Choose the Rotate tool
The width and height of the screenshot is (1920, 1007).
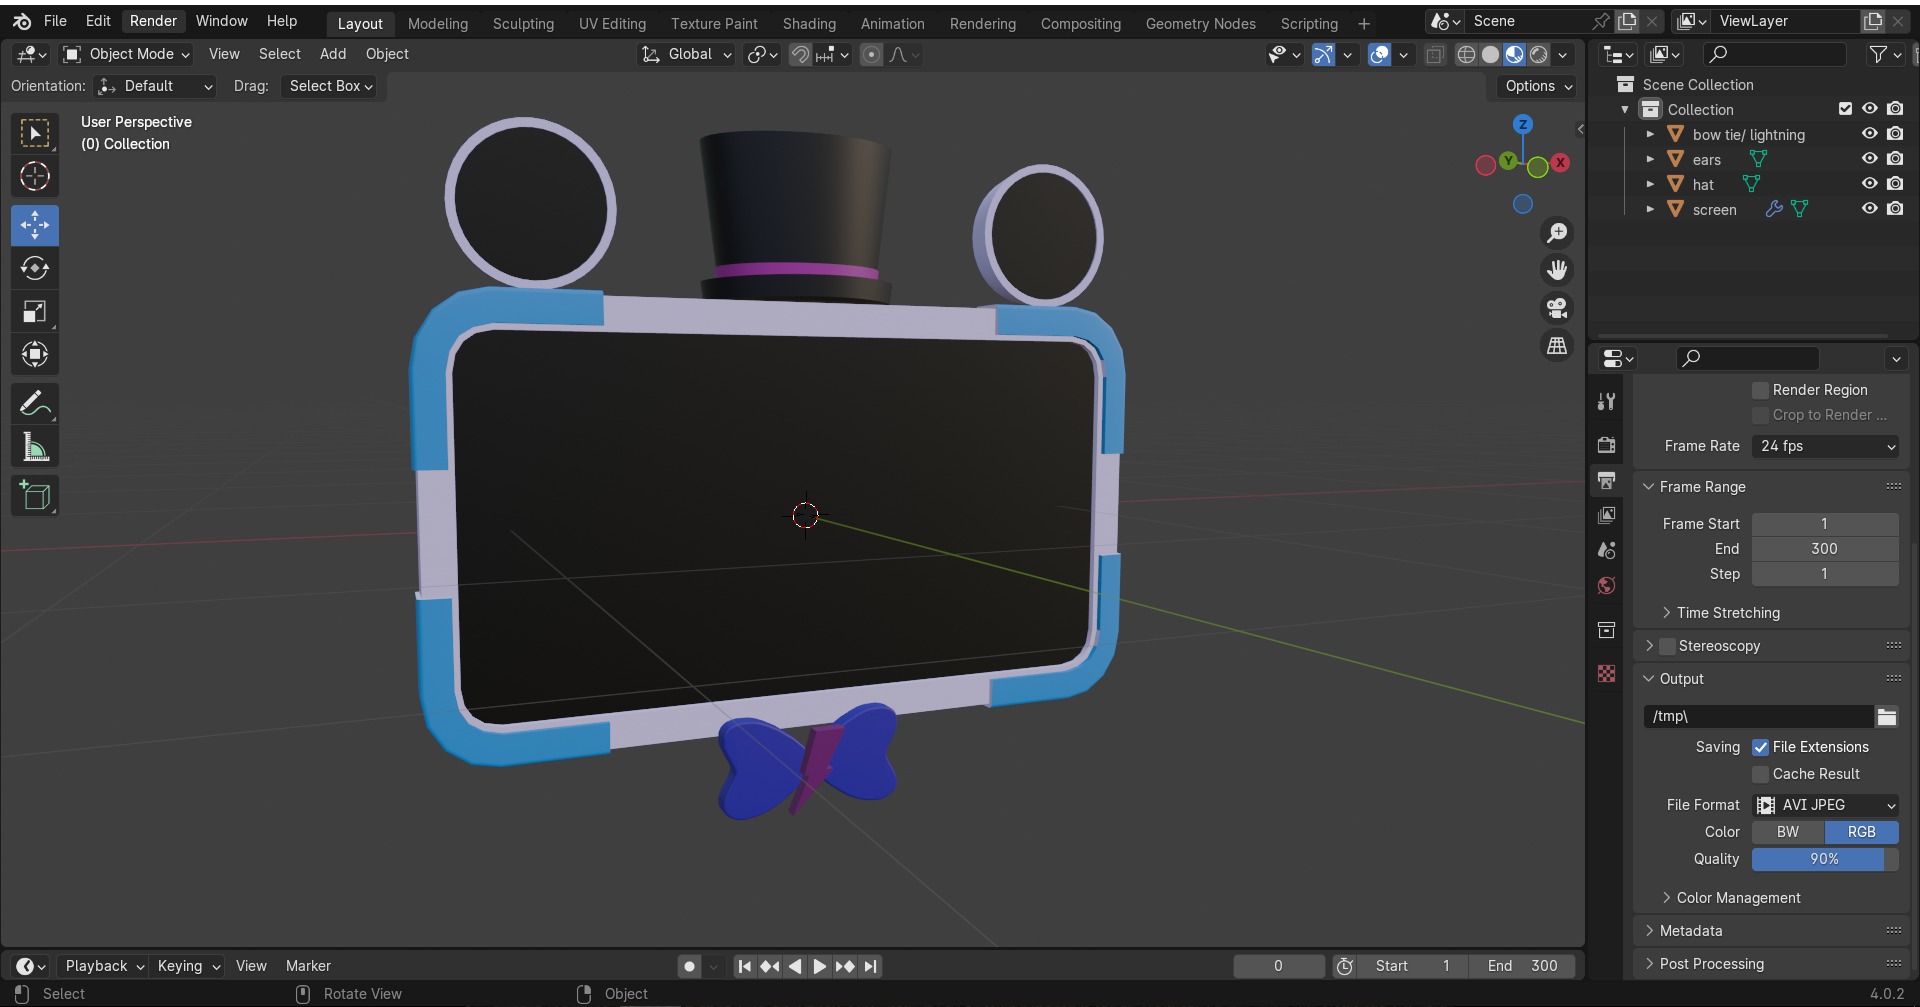point(35,268)
